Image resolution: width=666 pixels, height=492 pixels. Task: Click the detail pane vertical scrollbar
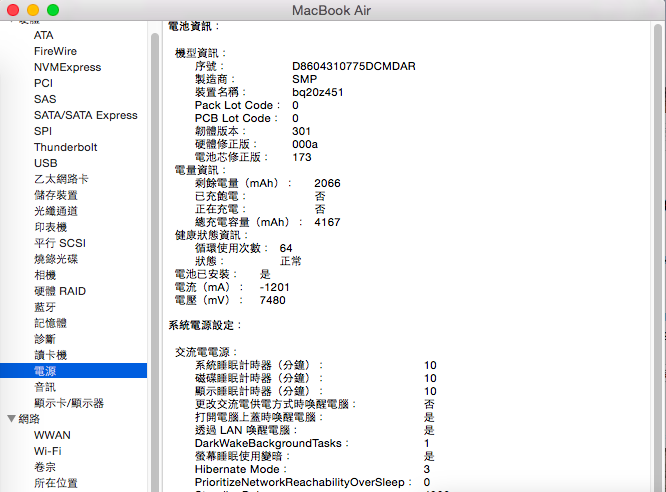pos(658,258)
